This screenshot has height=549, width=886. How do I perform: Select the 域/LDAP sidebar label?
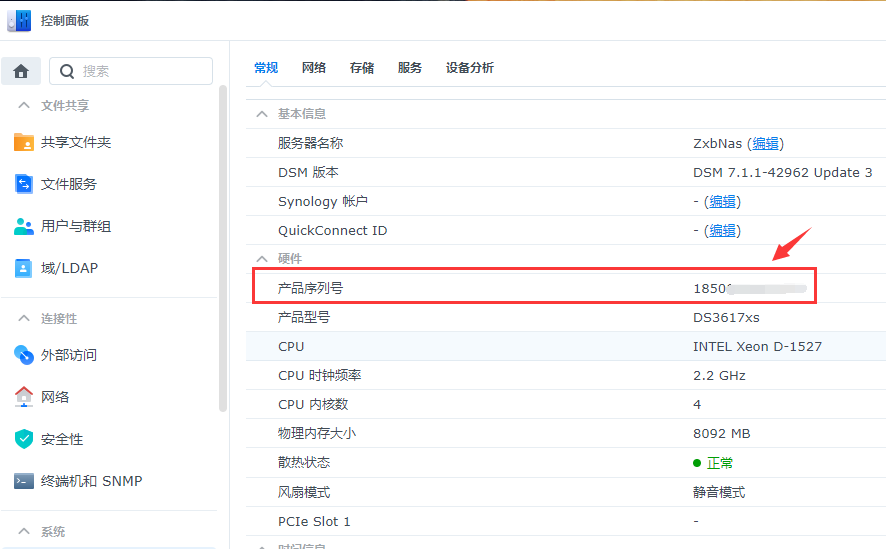[69, 268]
